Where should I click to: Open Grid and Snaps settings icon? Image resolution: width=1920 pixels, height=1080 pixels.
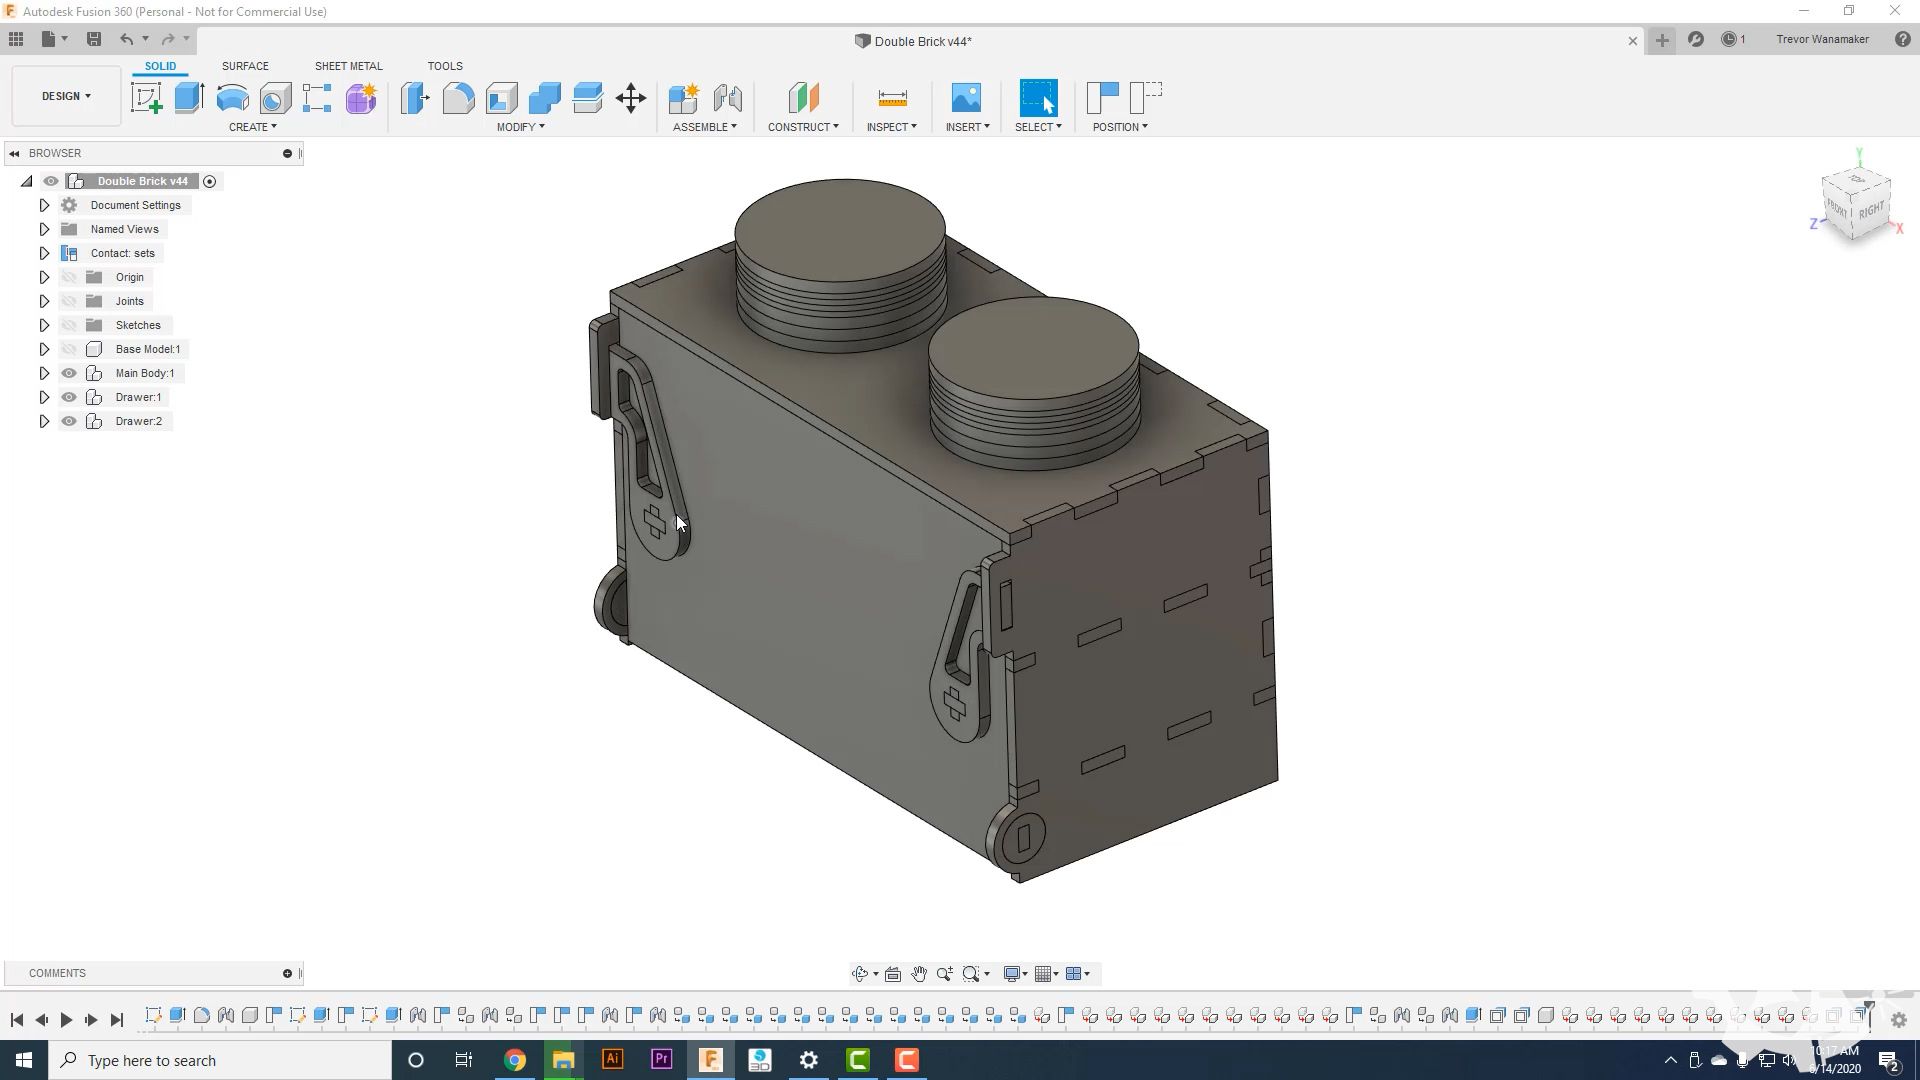(1044, 974)
